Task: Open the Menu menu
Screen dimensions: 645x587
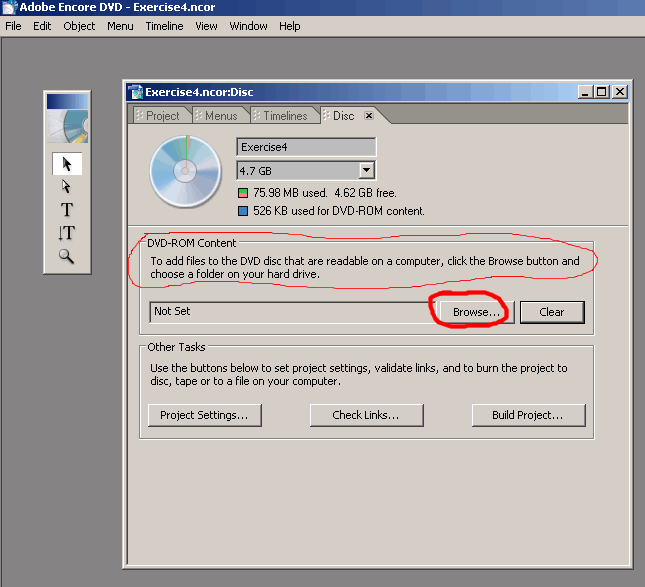Action: pyautogui.click(x=120, y=26)
